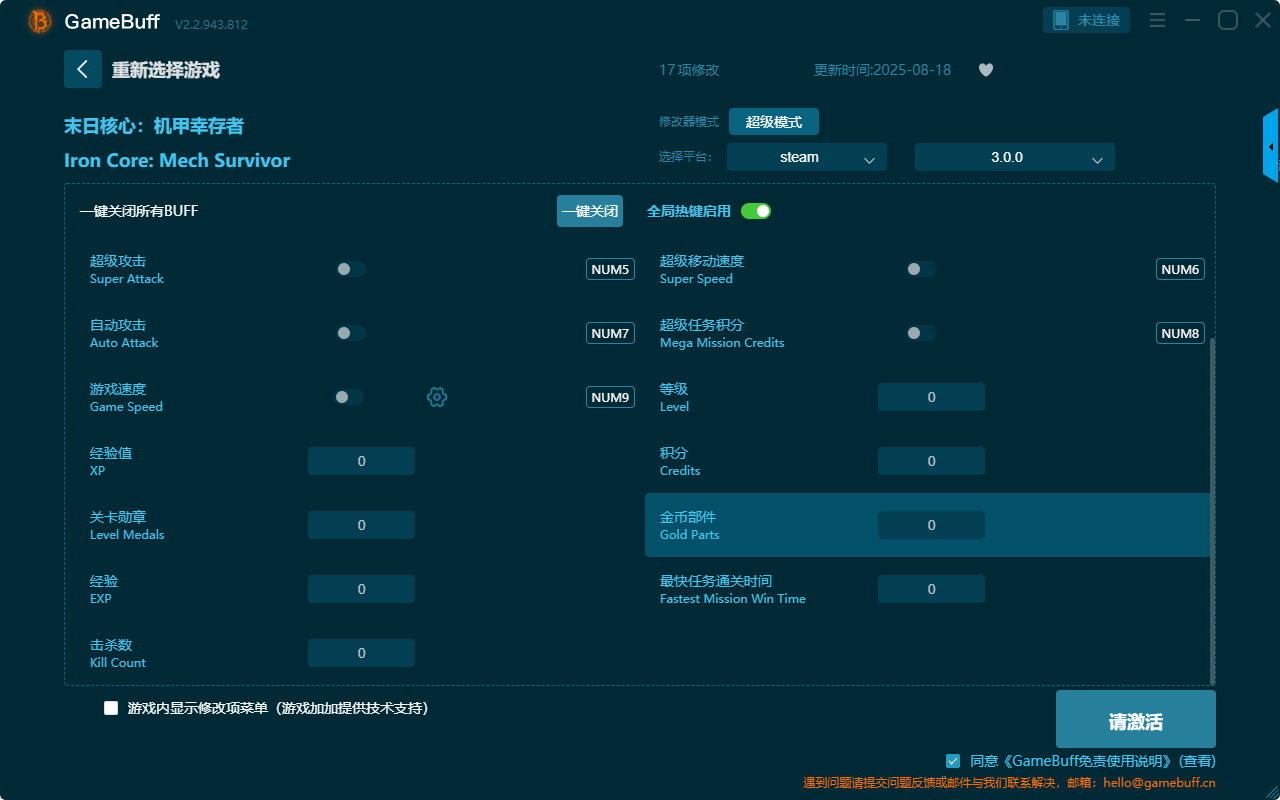This screenshot has width=1280, height=800.
Task: Click the 17项修改 count text
Action: pos(689,70)
